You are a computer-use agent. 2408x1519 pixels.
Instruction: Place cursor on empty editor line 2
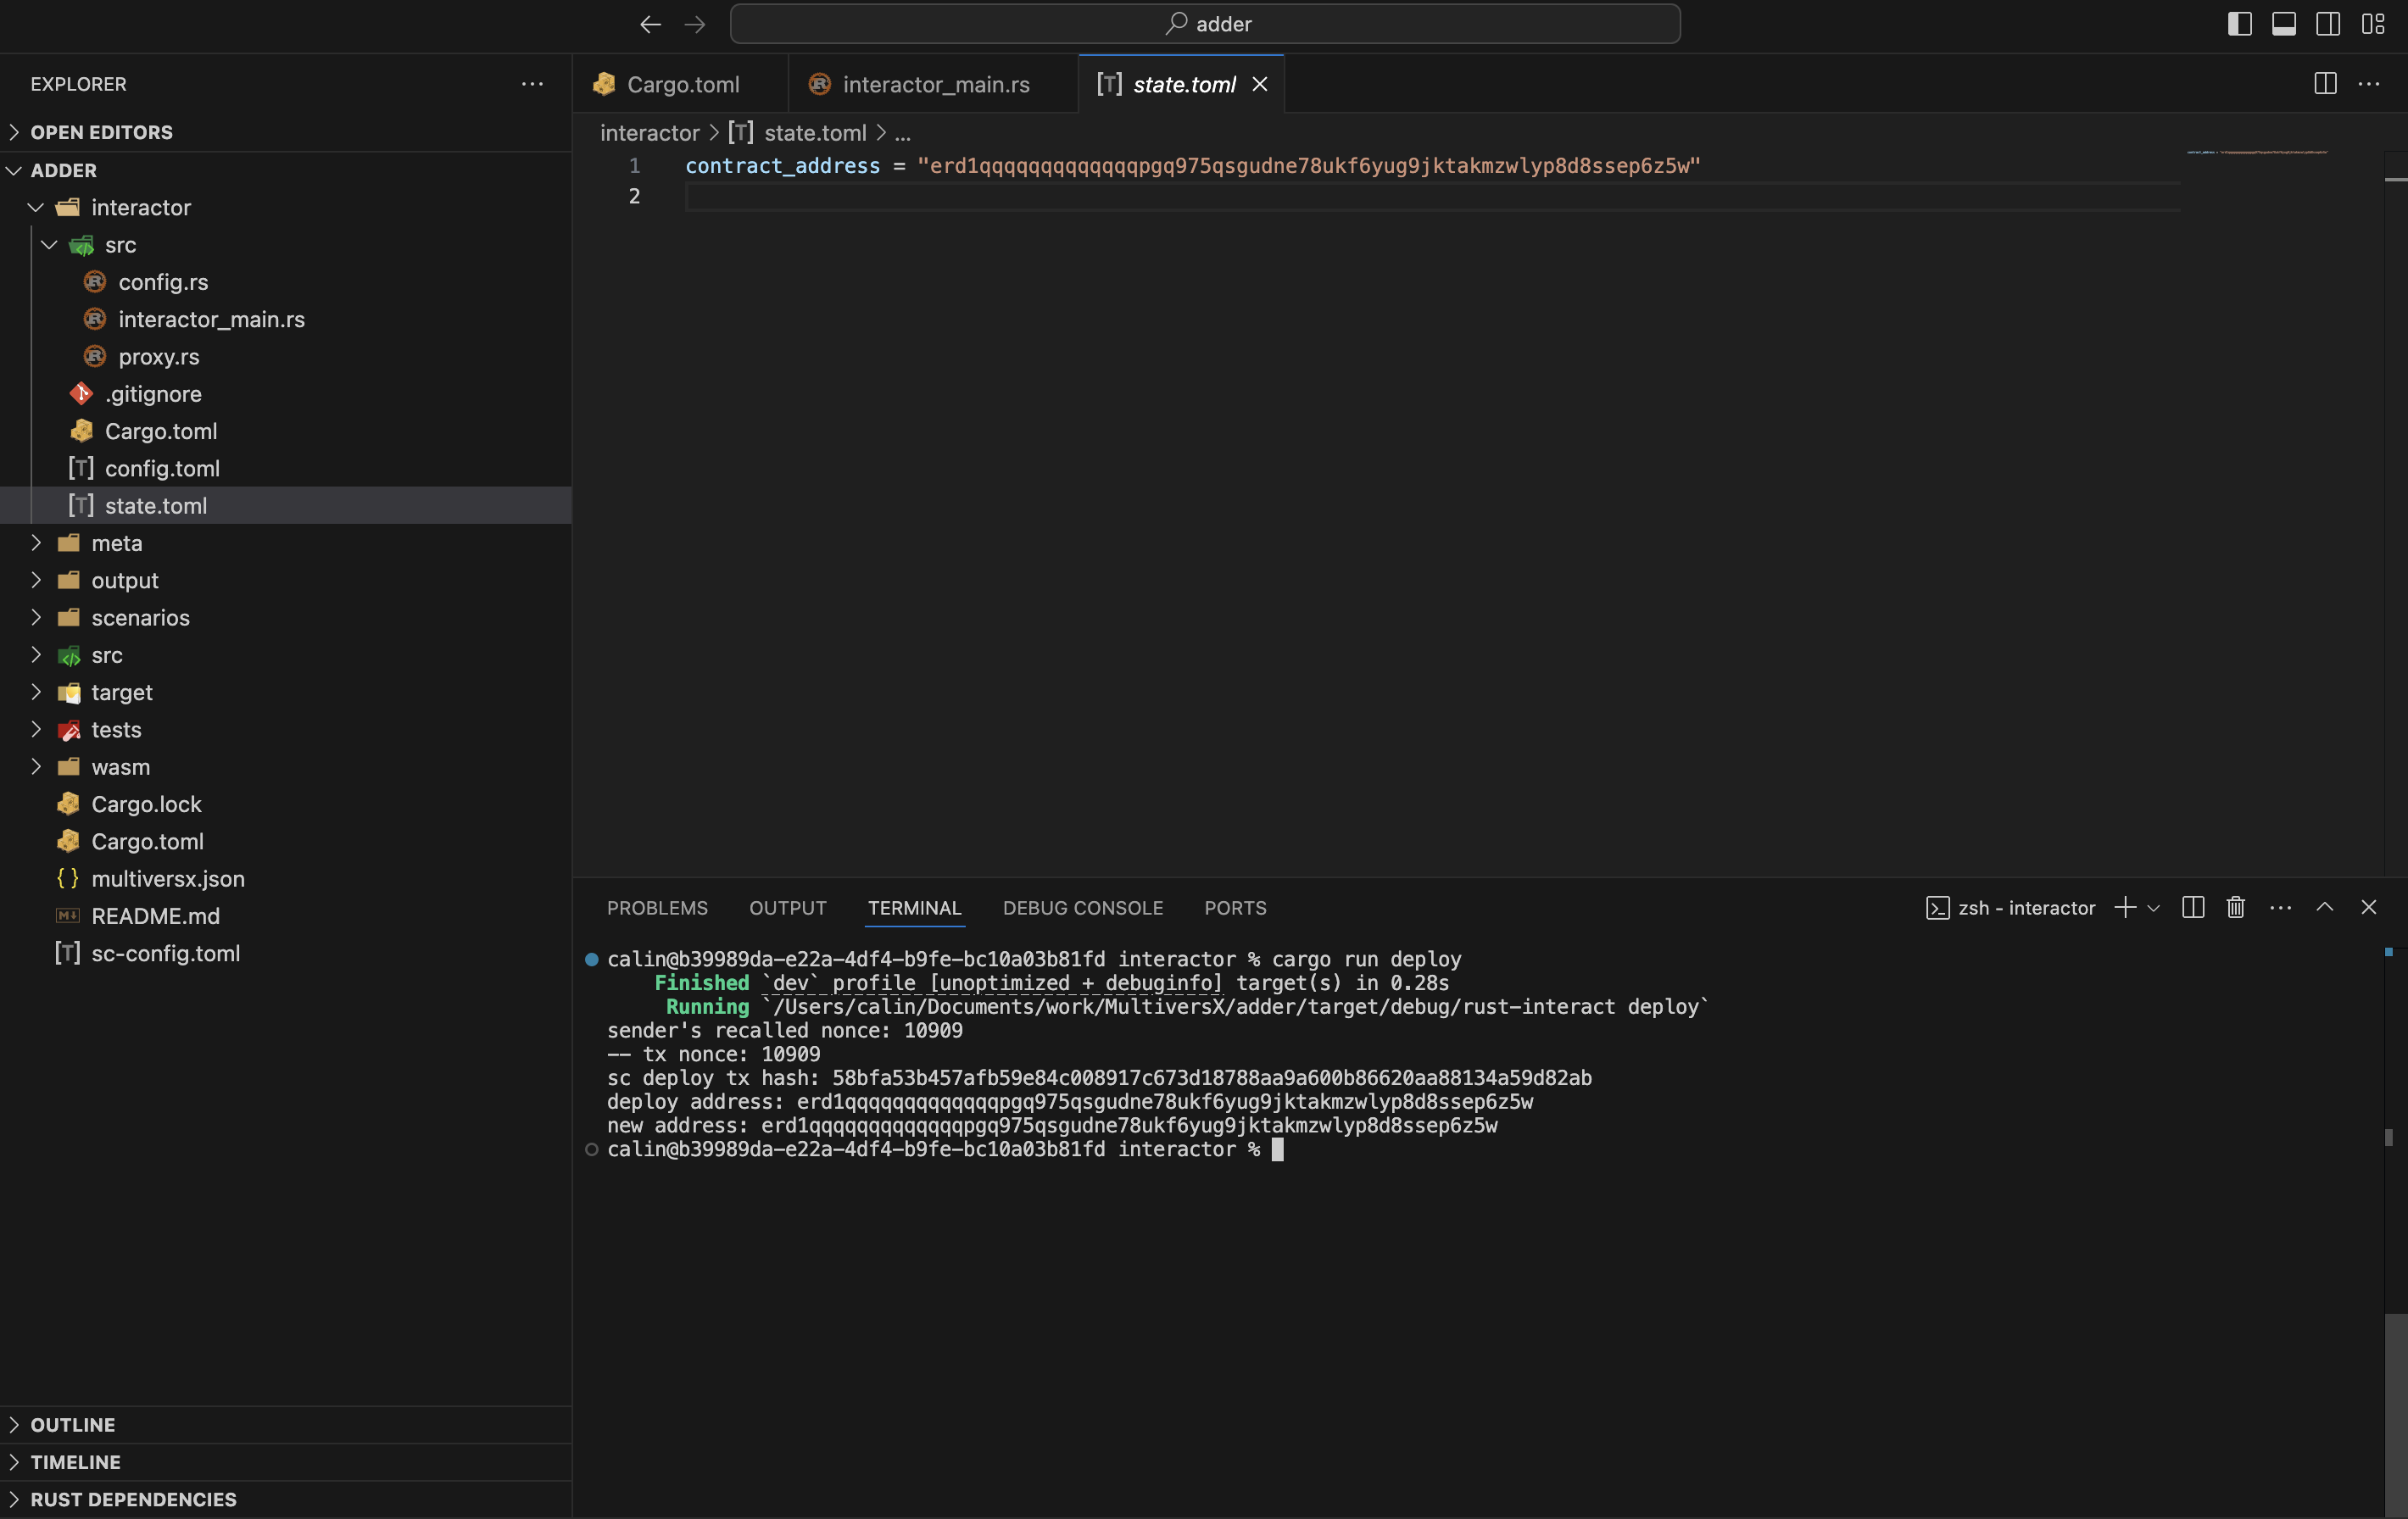tap(1432, 196)
